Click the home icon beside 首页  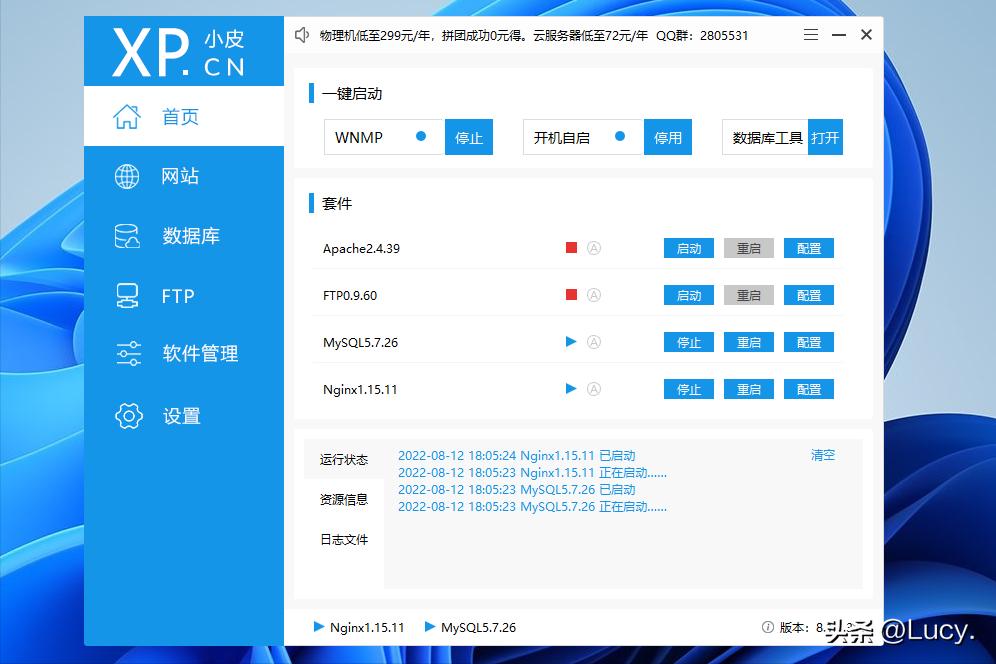click(126, 116)
